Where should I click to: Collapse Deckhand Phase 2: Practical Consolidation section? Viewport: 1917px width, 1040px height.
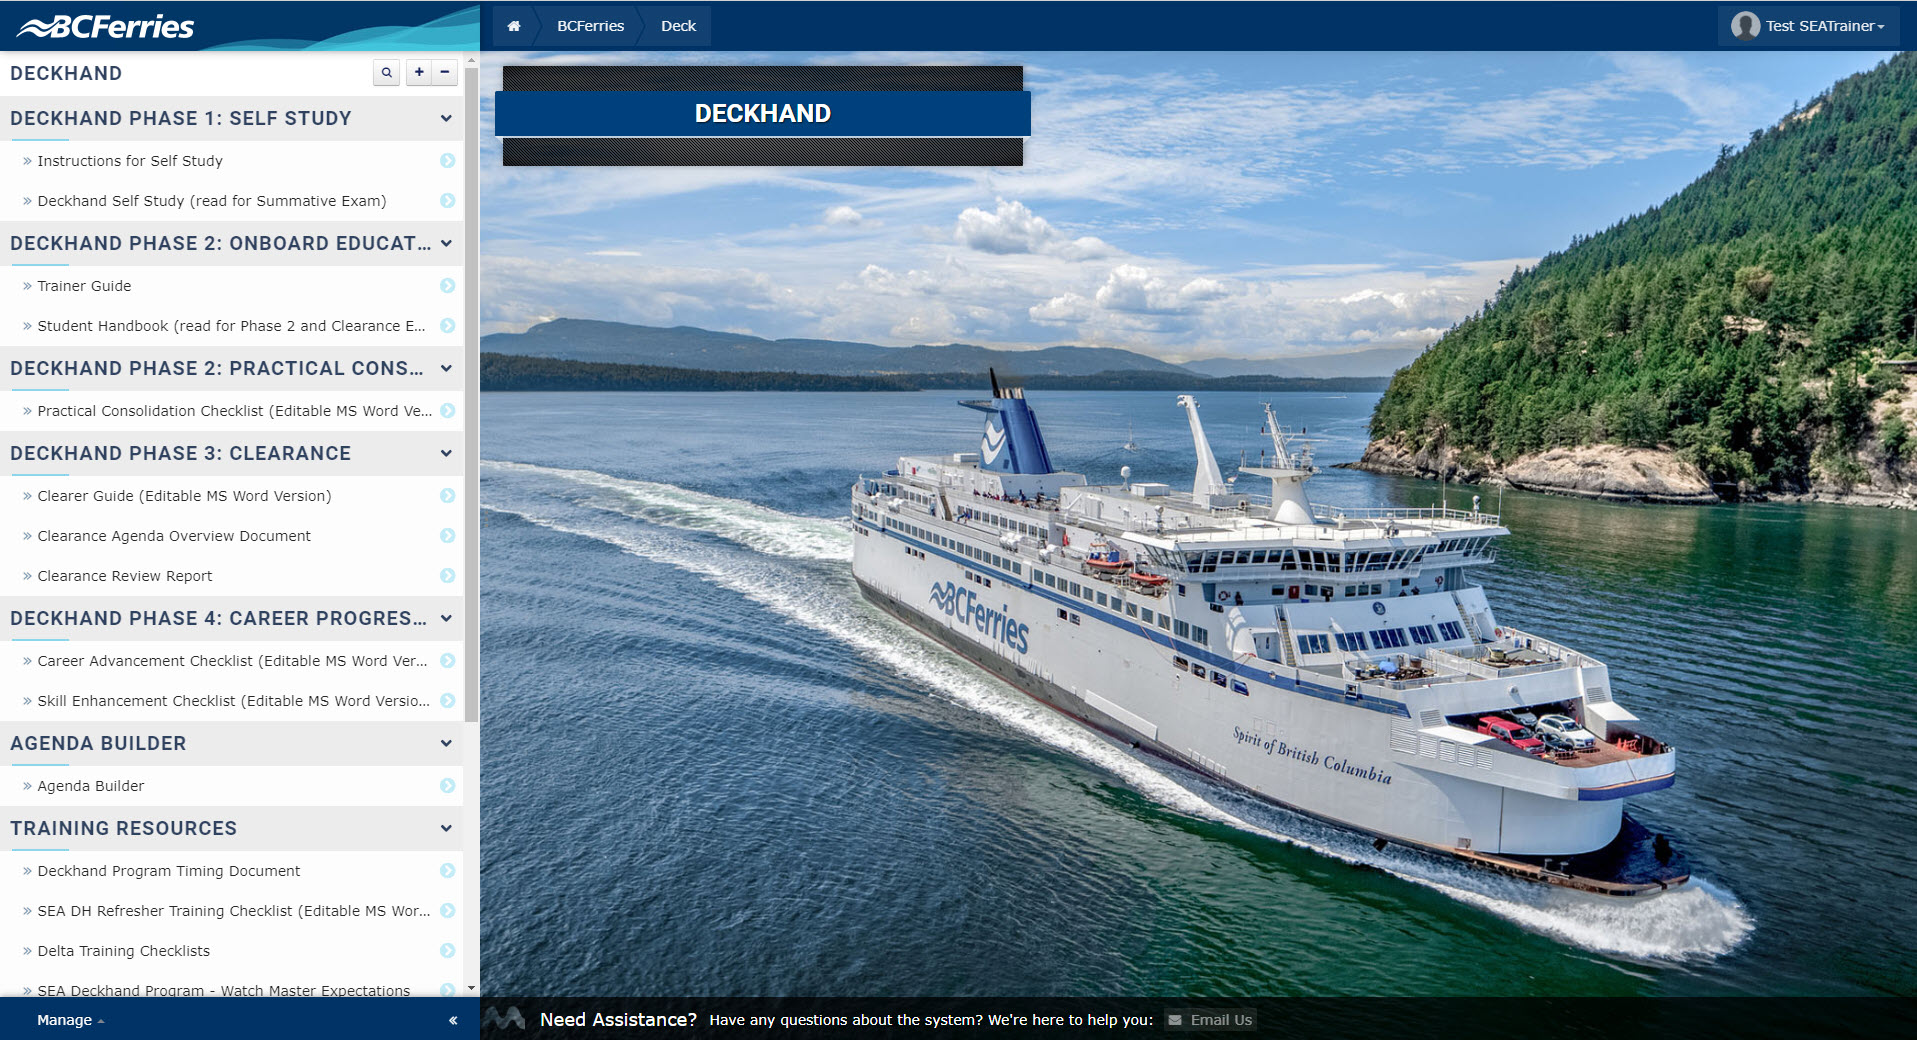point(446,368)
